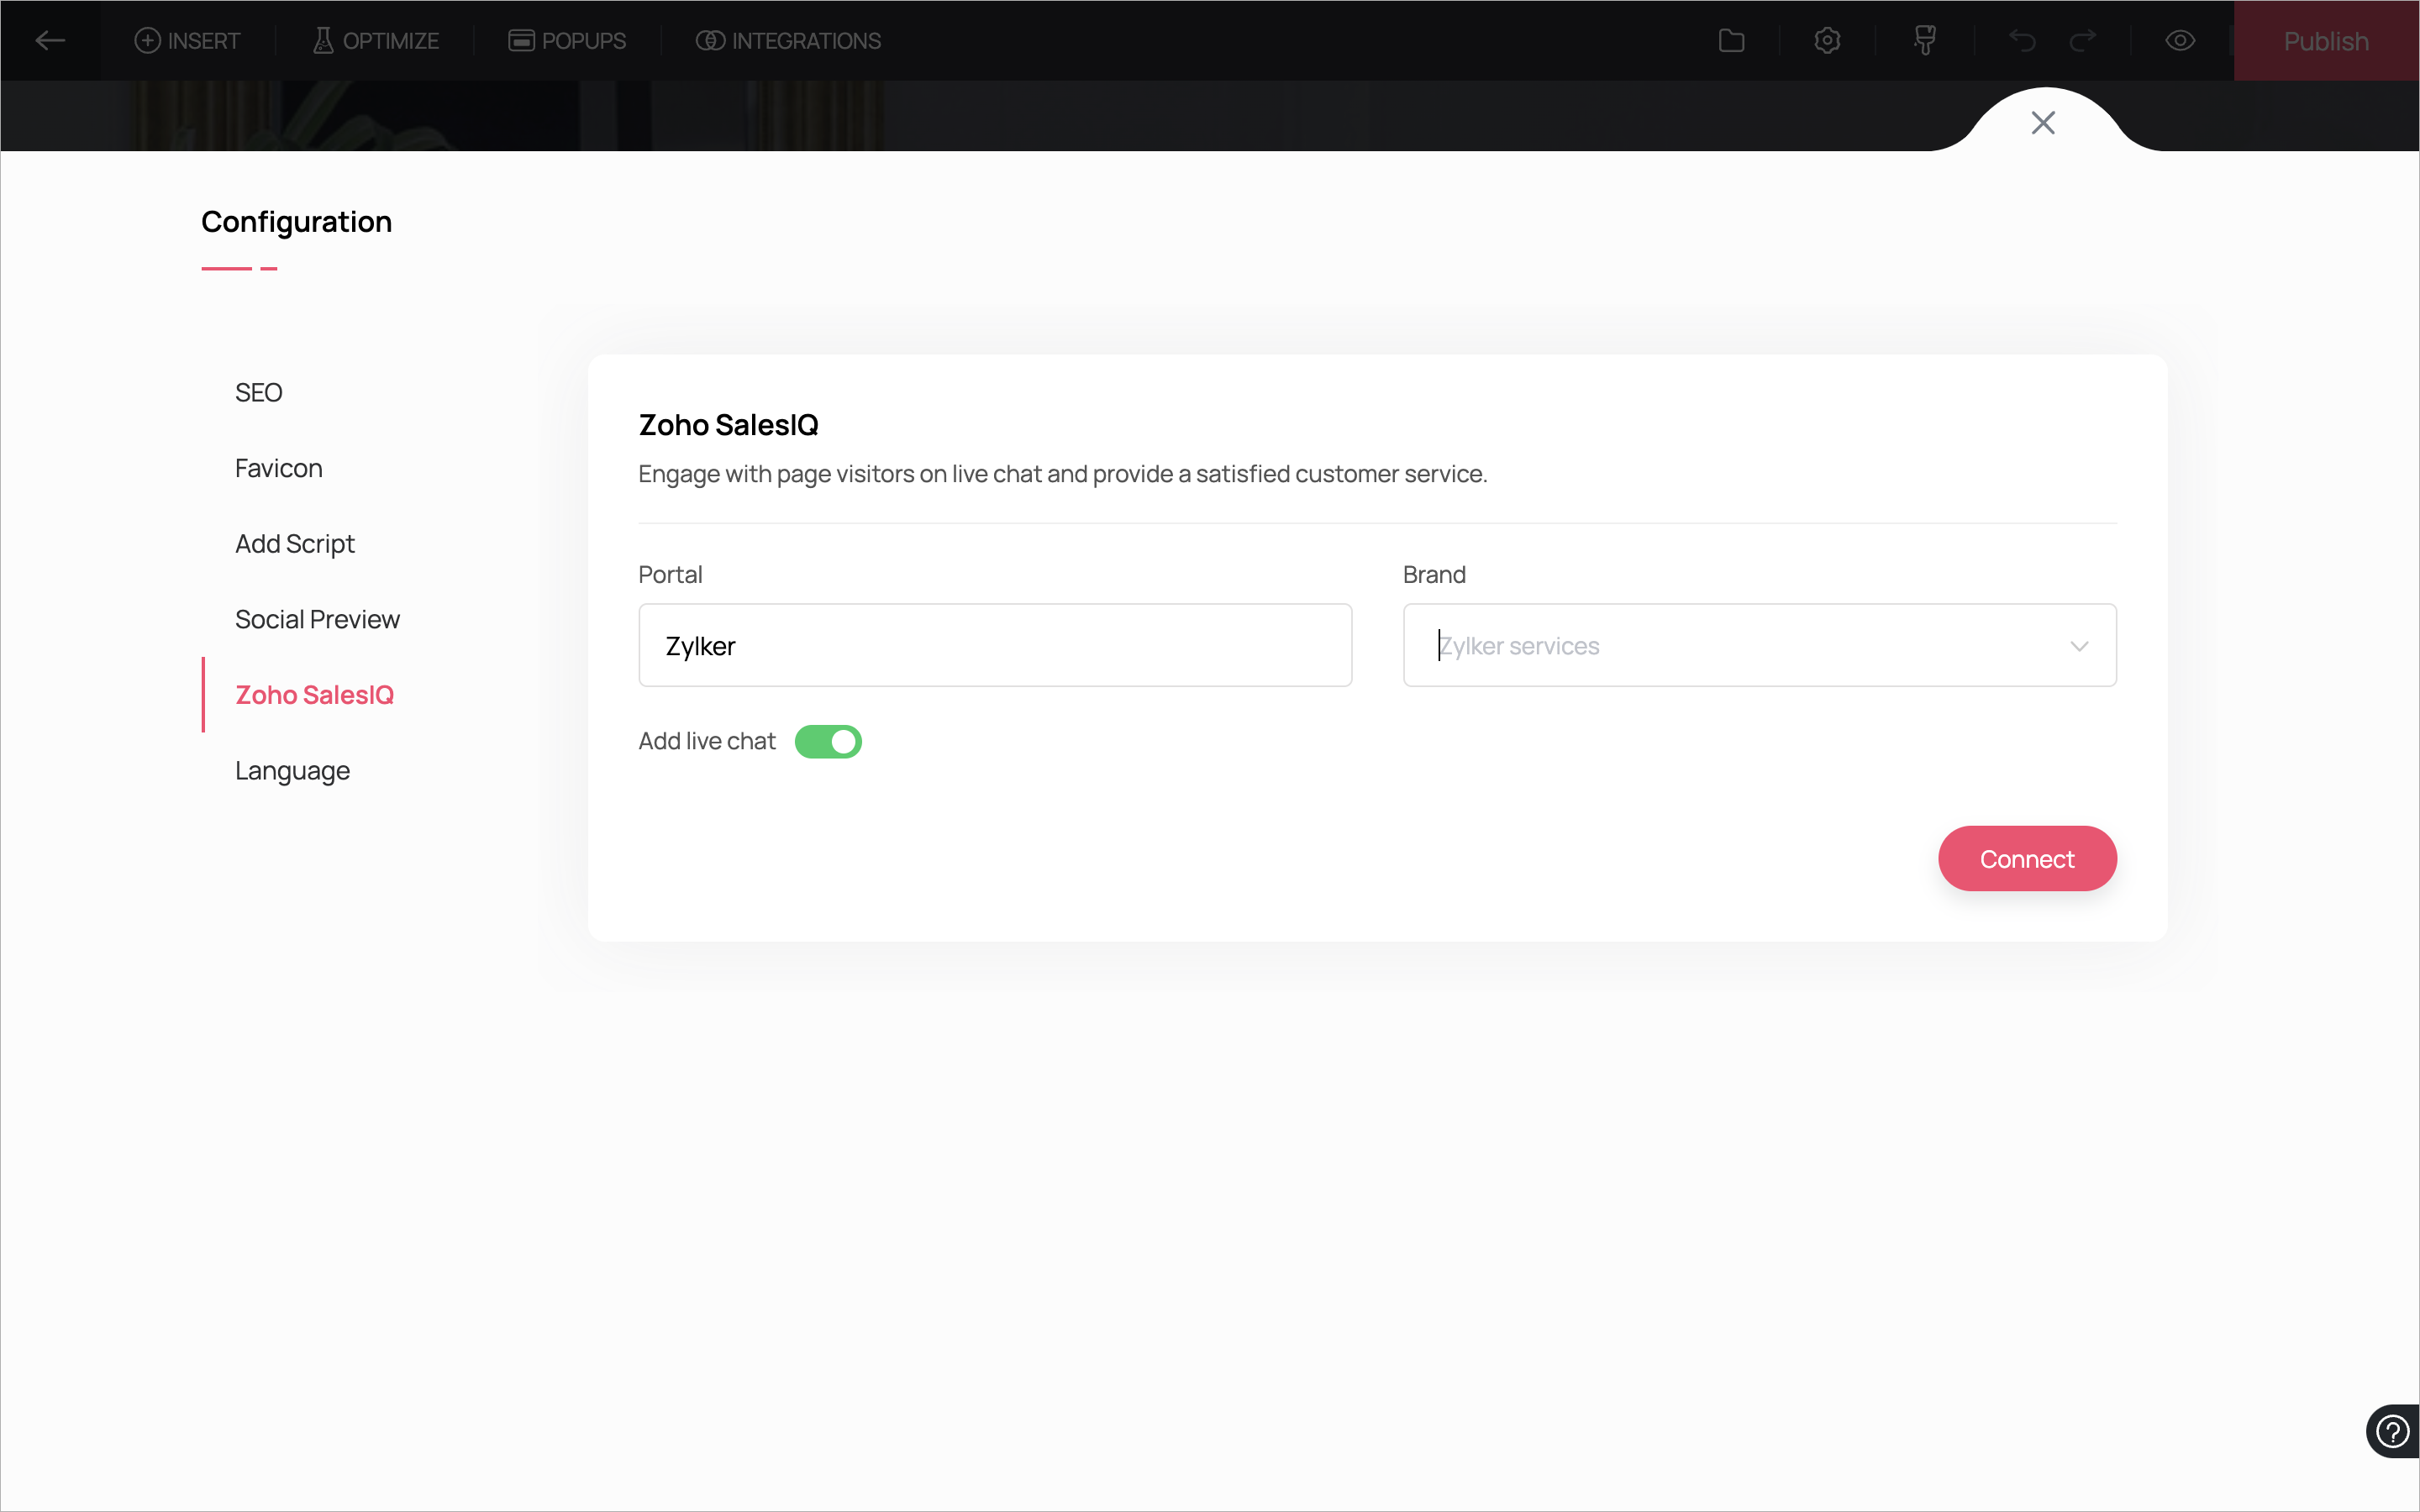Open the Add Script section
The width and height of the screenshot is (2420, 1512).
(295, 544)
